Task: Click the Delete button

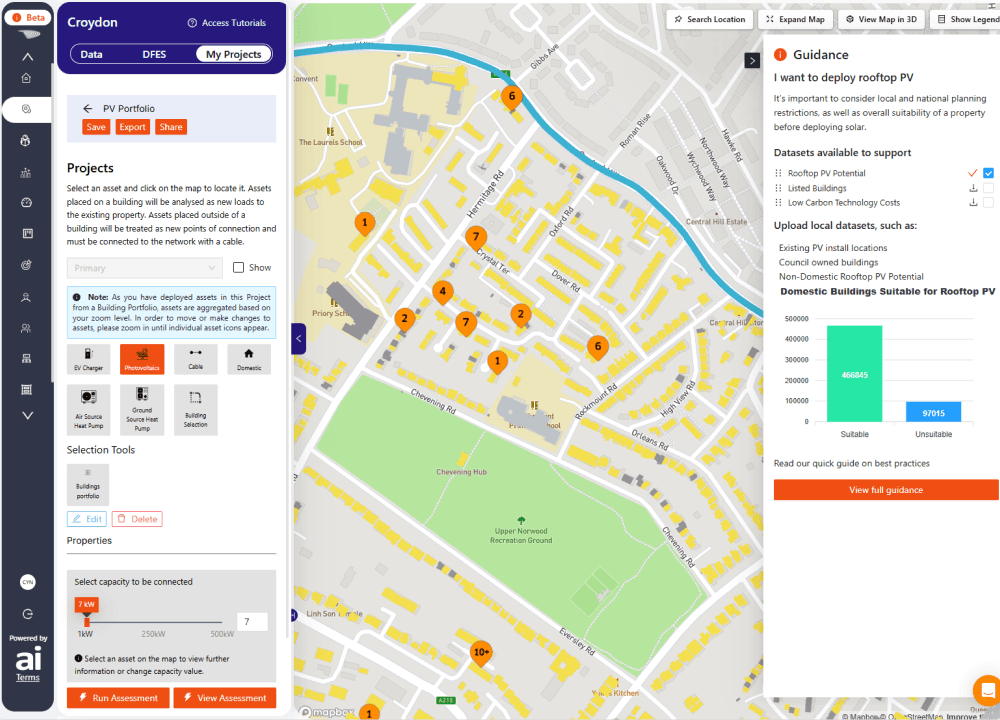Action: coord(137,519)
